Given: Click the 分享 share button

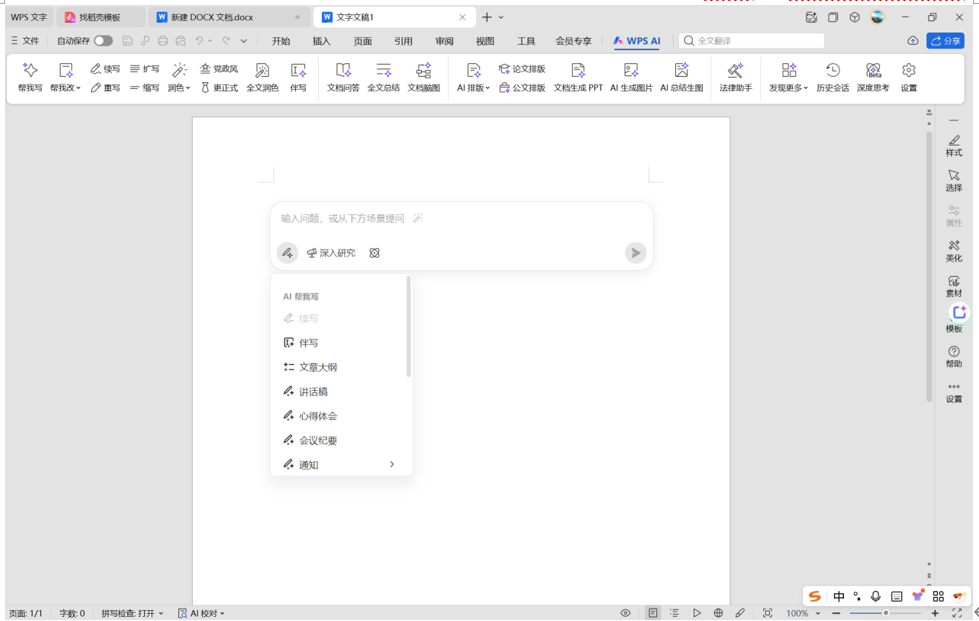Looking at the screenshot, I should coord(945,41).
